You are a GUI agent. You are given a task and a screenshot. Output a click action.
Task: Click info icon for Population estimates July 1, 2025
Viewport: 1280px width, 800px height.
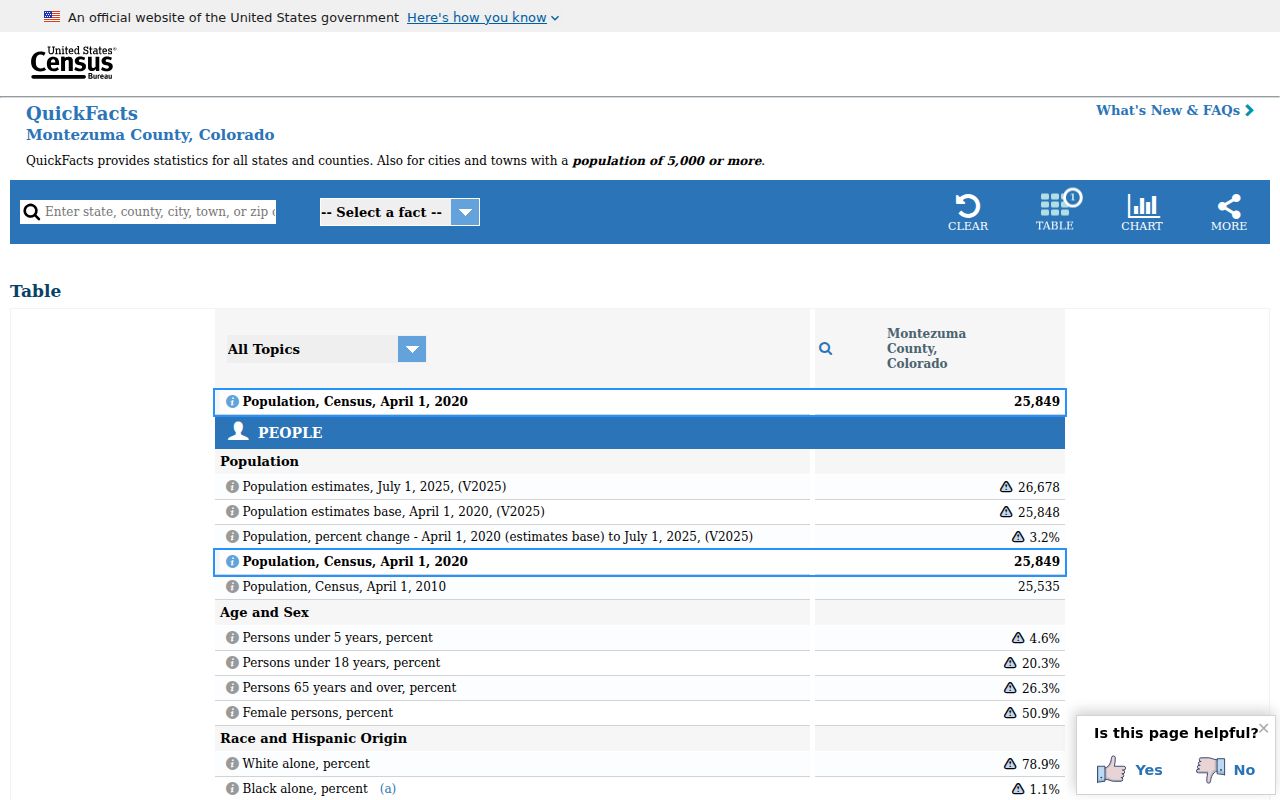pyautogui.click(x=232, y=487)
